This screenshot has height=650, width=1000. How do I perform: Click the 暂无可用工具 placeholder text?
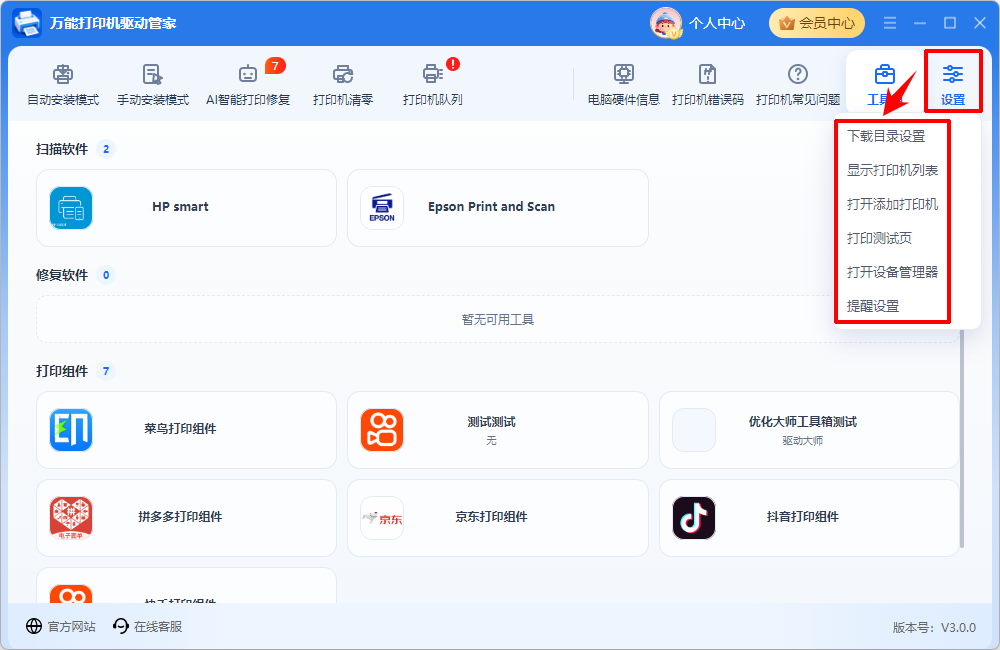497,319
